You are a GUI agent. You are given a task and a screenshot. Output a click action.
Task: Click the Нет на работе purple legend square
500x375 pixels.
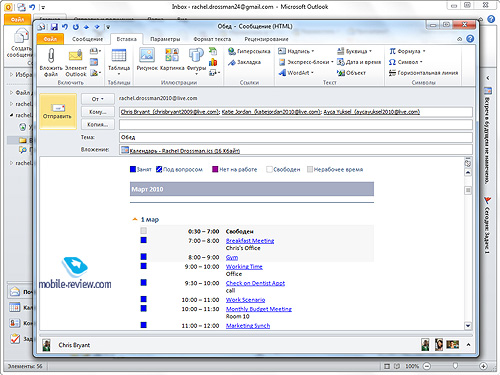[x=215, y=169]
